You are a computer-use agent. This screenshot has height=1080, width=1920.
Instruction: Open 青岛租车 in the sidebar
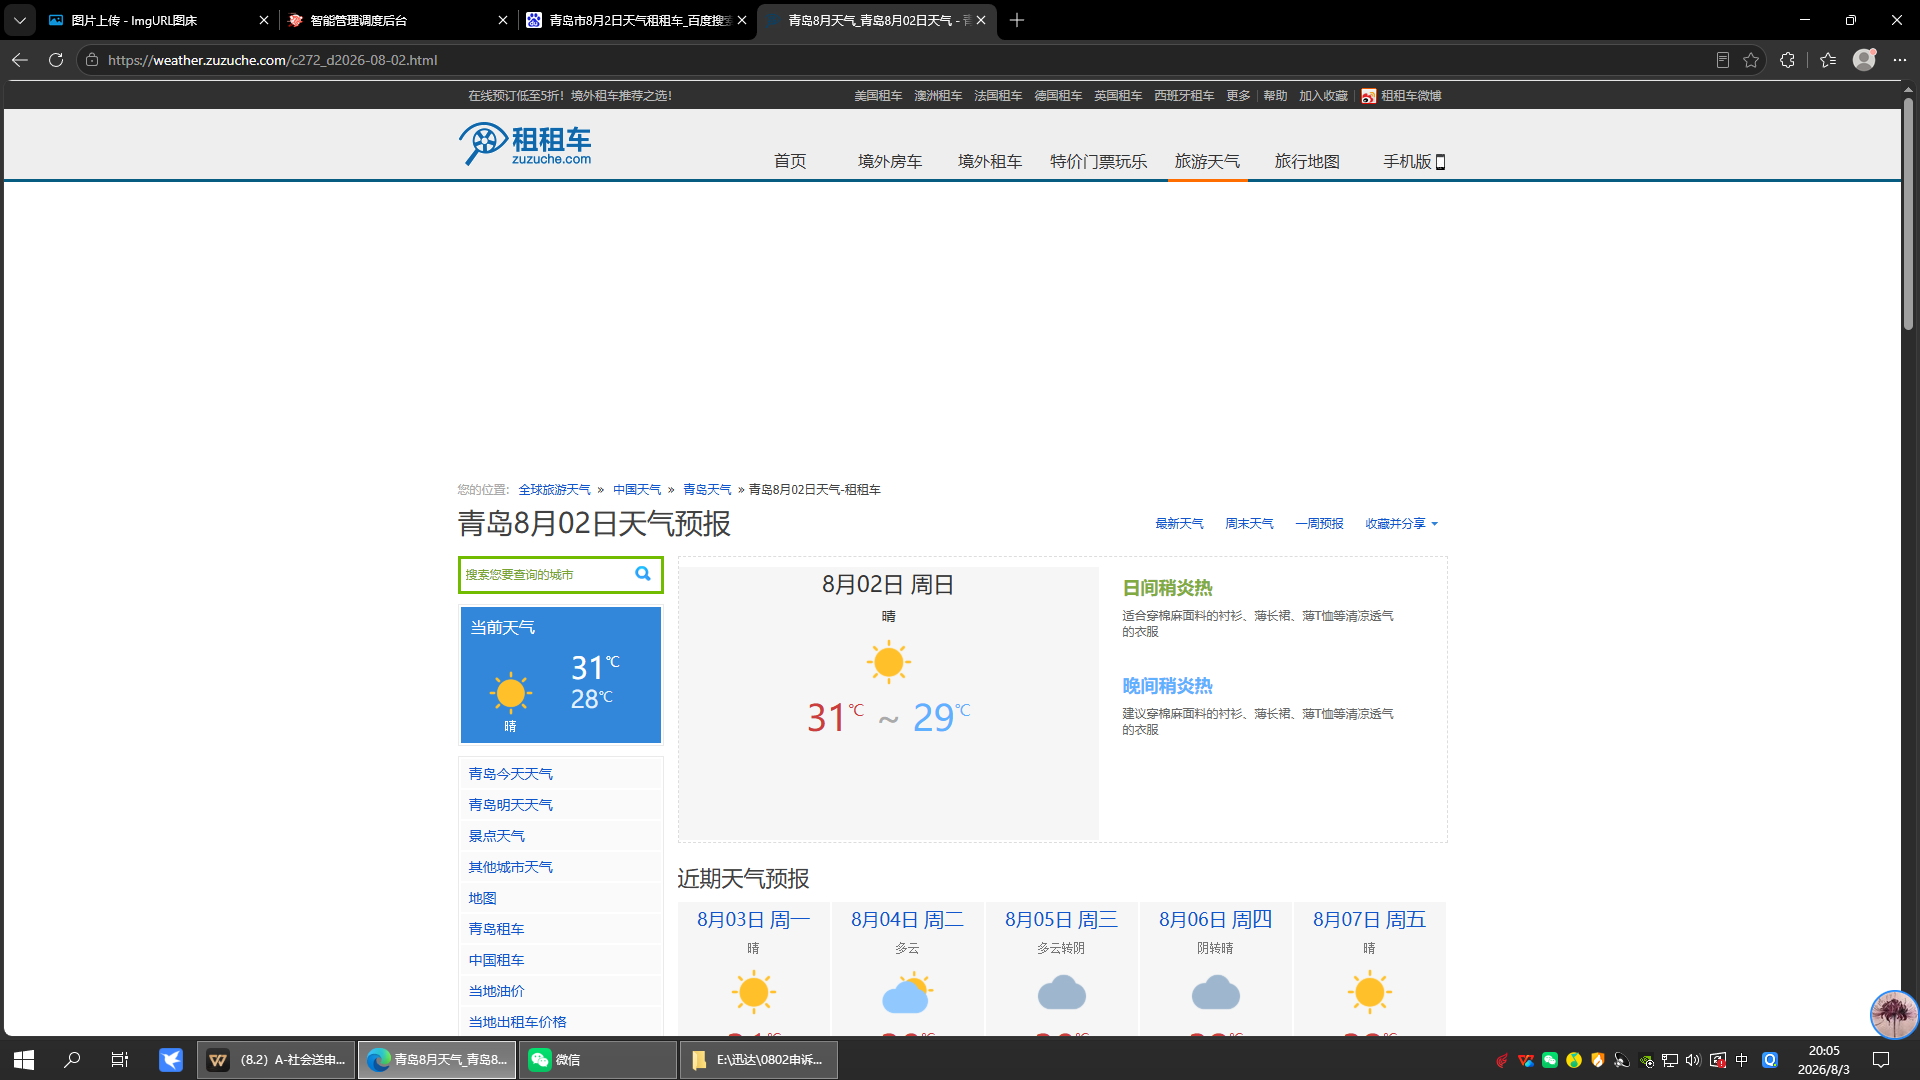click(x=496, y=929)
